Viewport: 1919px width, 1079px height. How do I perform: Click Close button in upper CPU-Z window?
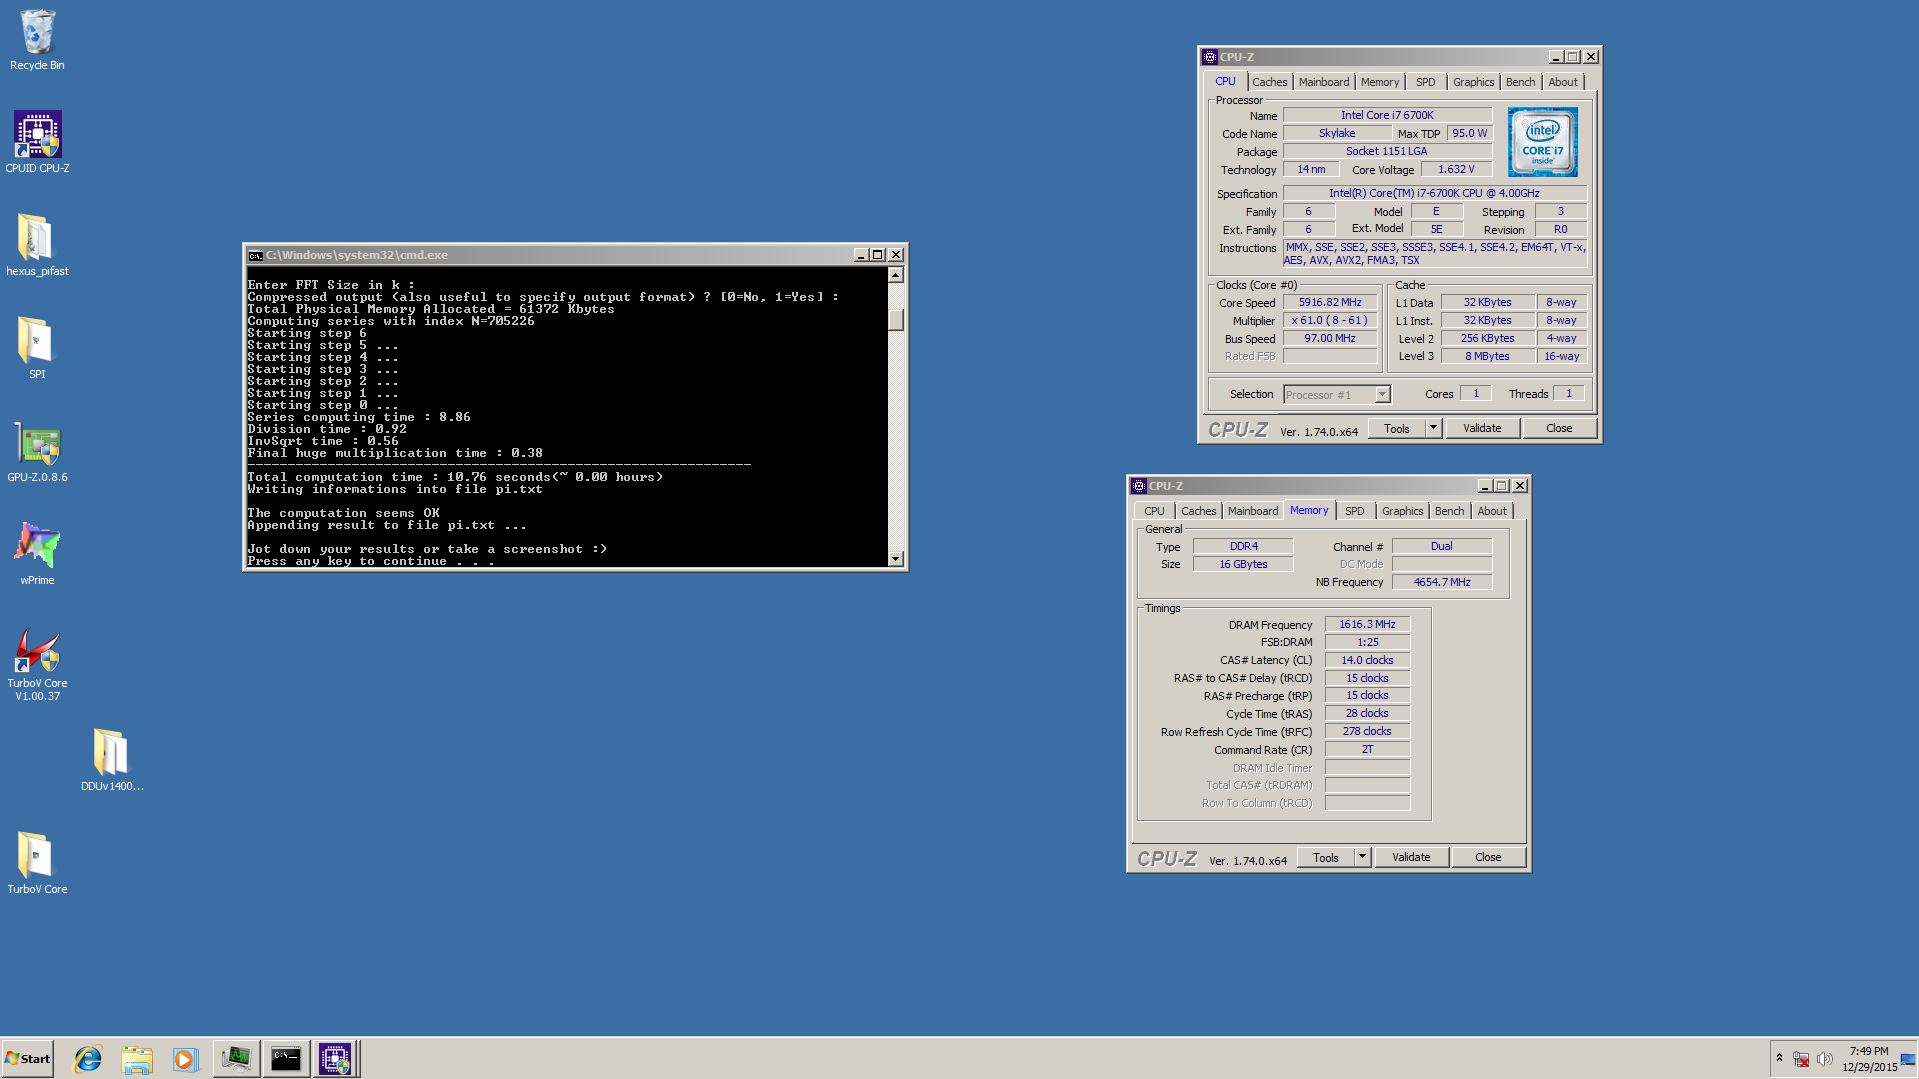tap(1559, 428)
